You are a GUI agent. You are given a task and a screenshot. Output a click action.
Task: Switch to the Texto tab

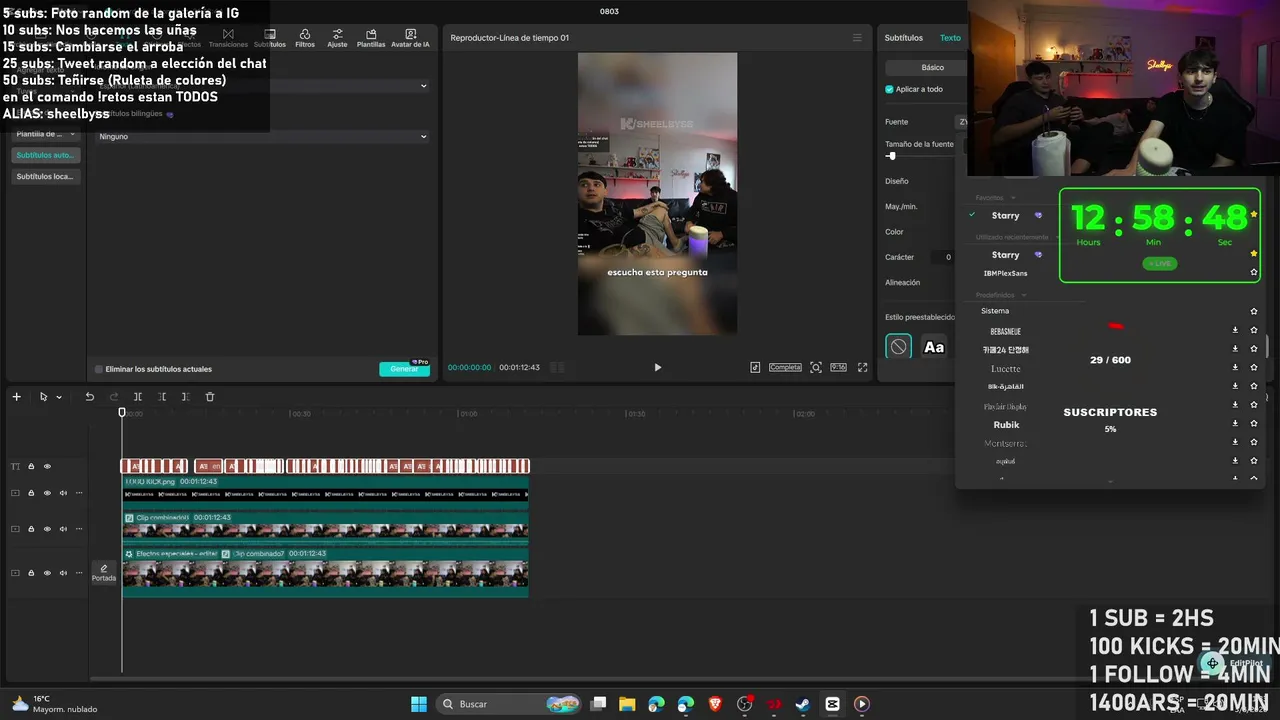950,38
